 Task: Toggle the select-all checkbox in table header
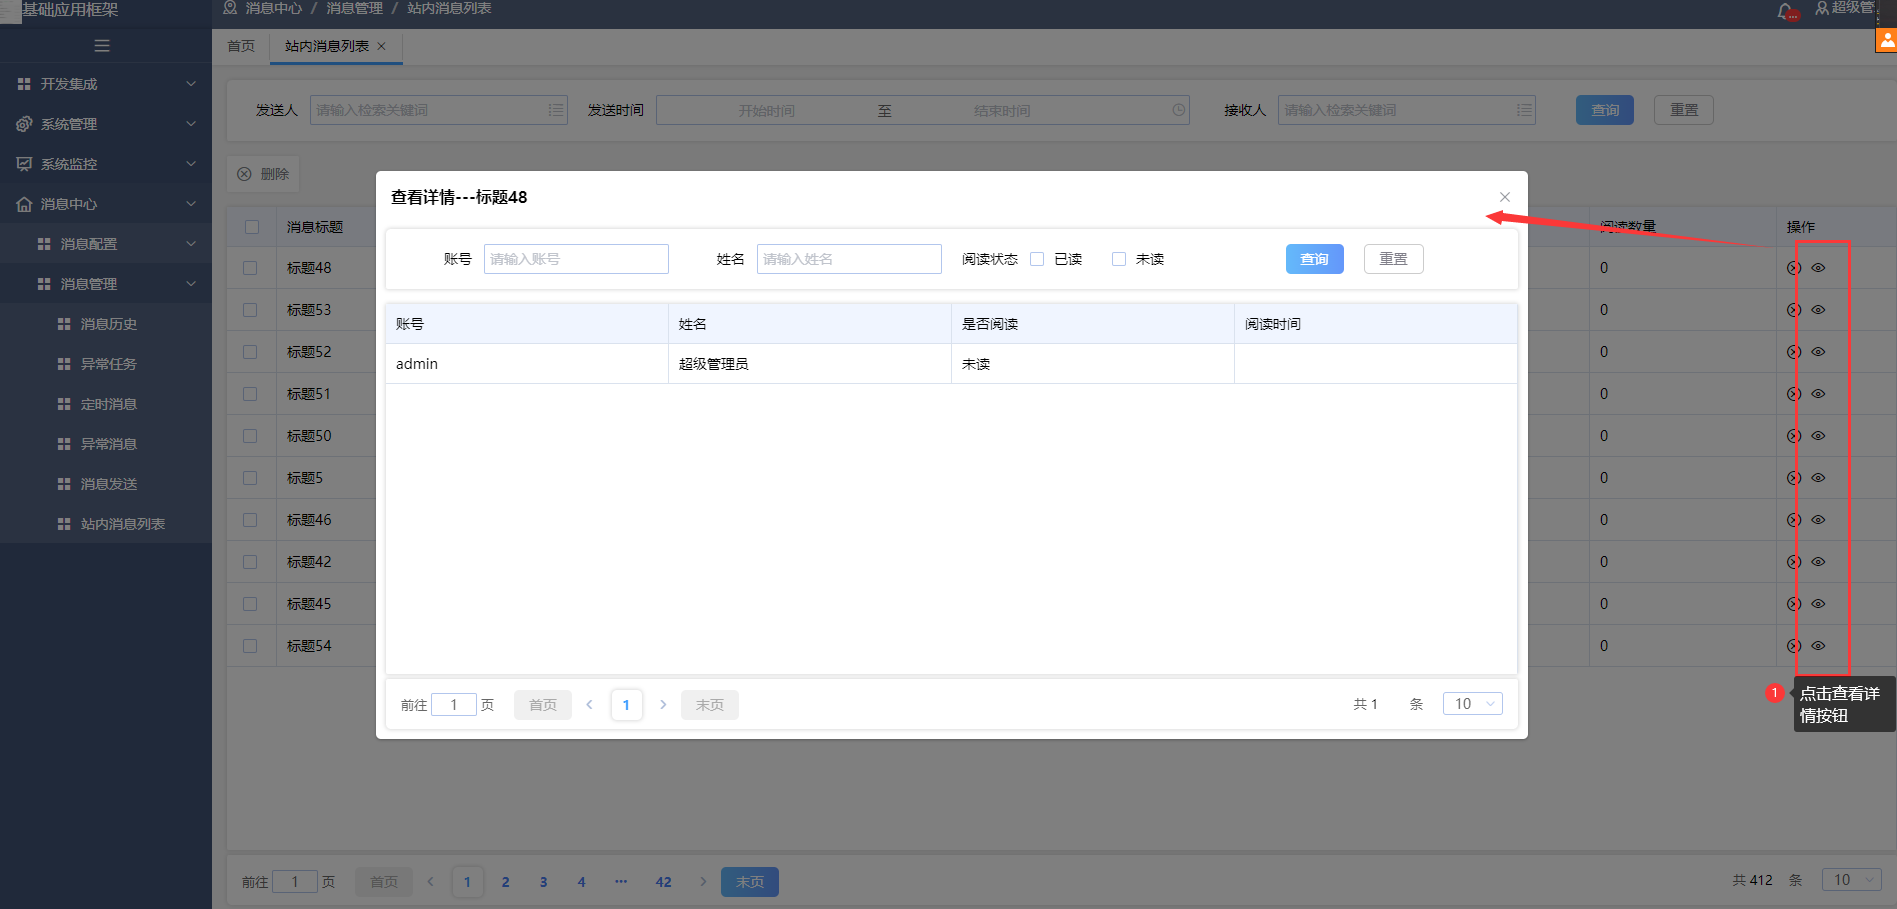(252, 227)
